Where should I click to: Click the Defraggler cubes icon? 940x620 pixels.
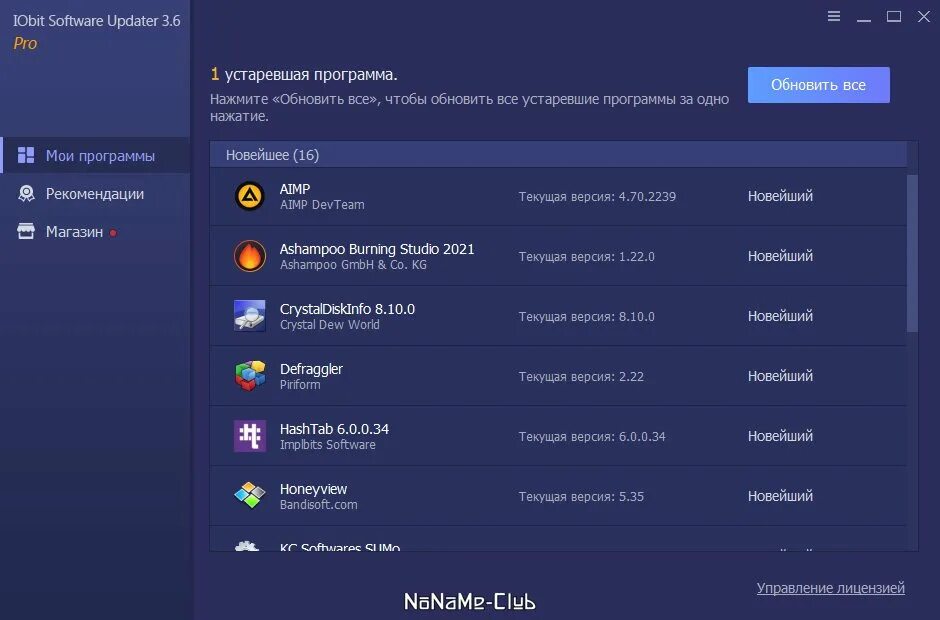tap(249, 376)
